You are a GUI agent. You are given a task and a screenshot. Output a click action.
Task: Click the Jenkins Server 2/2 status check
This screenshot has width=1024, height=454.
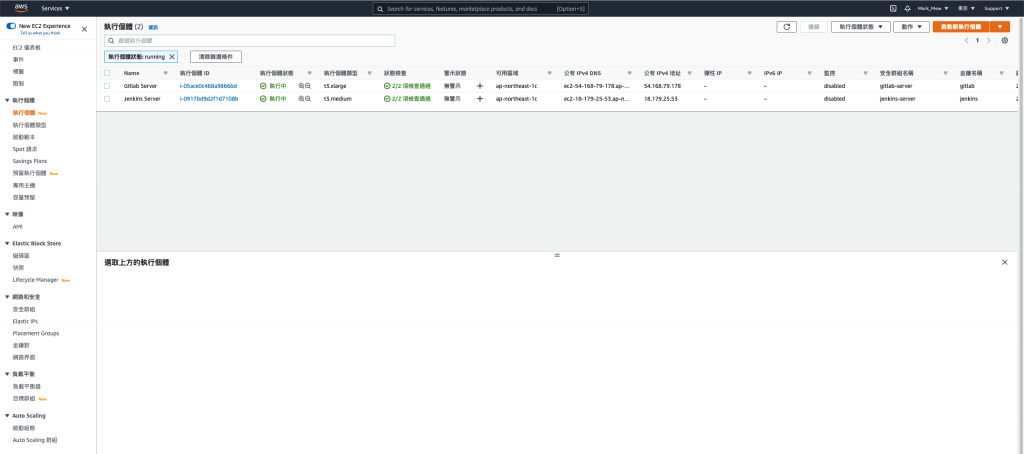point(407,99)
